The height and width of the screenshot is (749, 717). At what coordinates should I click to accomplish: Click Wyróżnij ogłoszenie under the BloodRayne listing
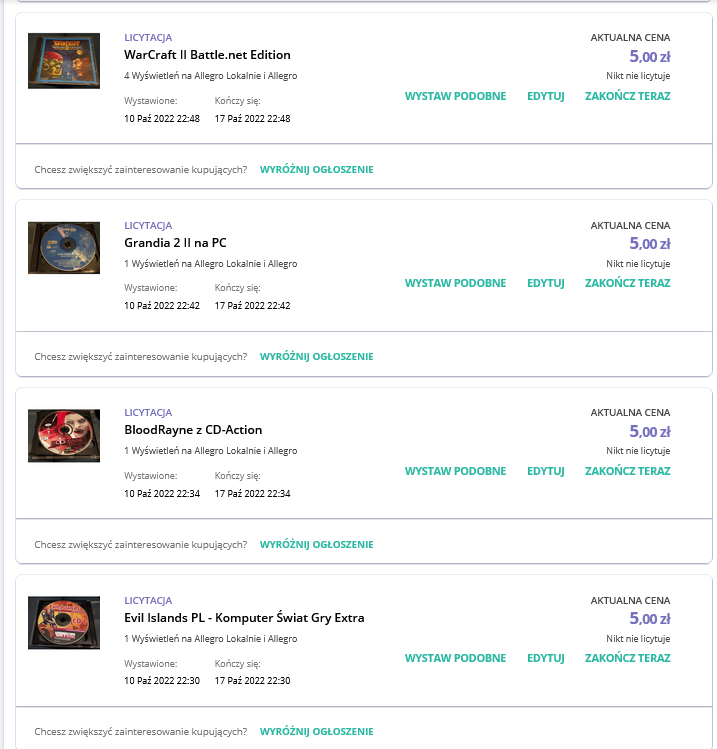tap(317, 545)
